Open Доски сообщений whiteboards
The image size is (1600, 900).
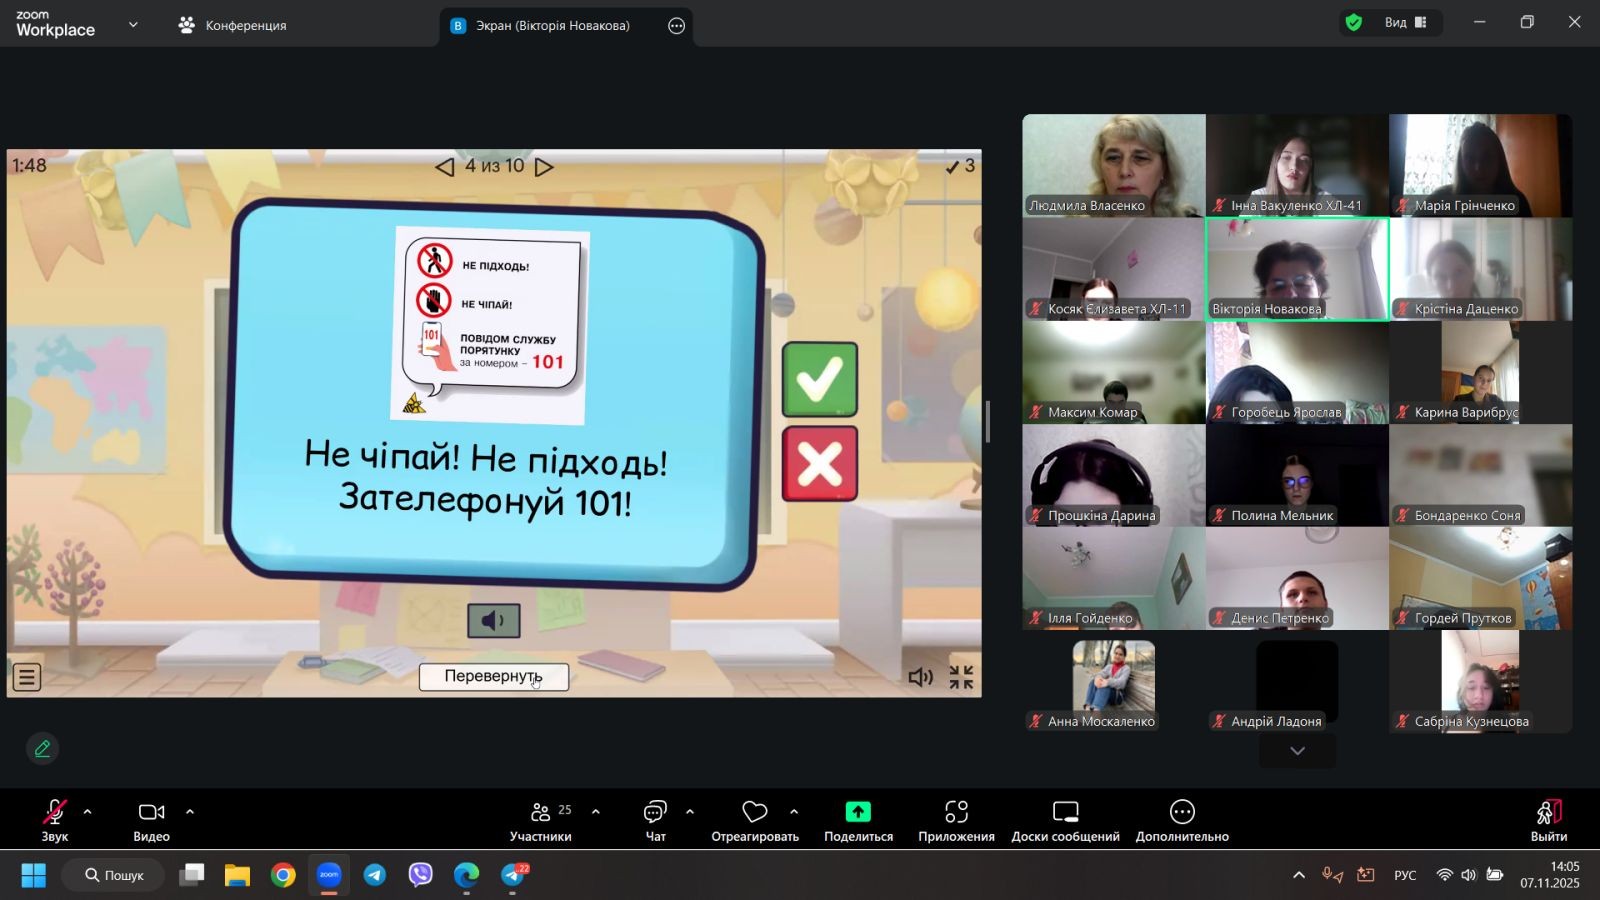click(x=1065, y=820)
